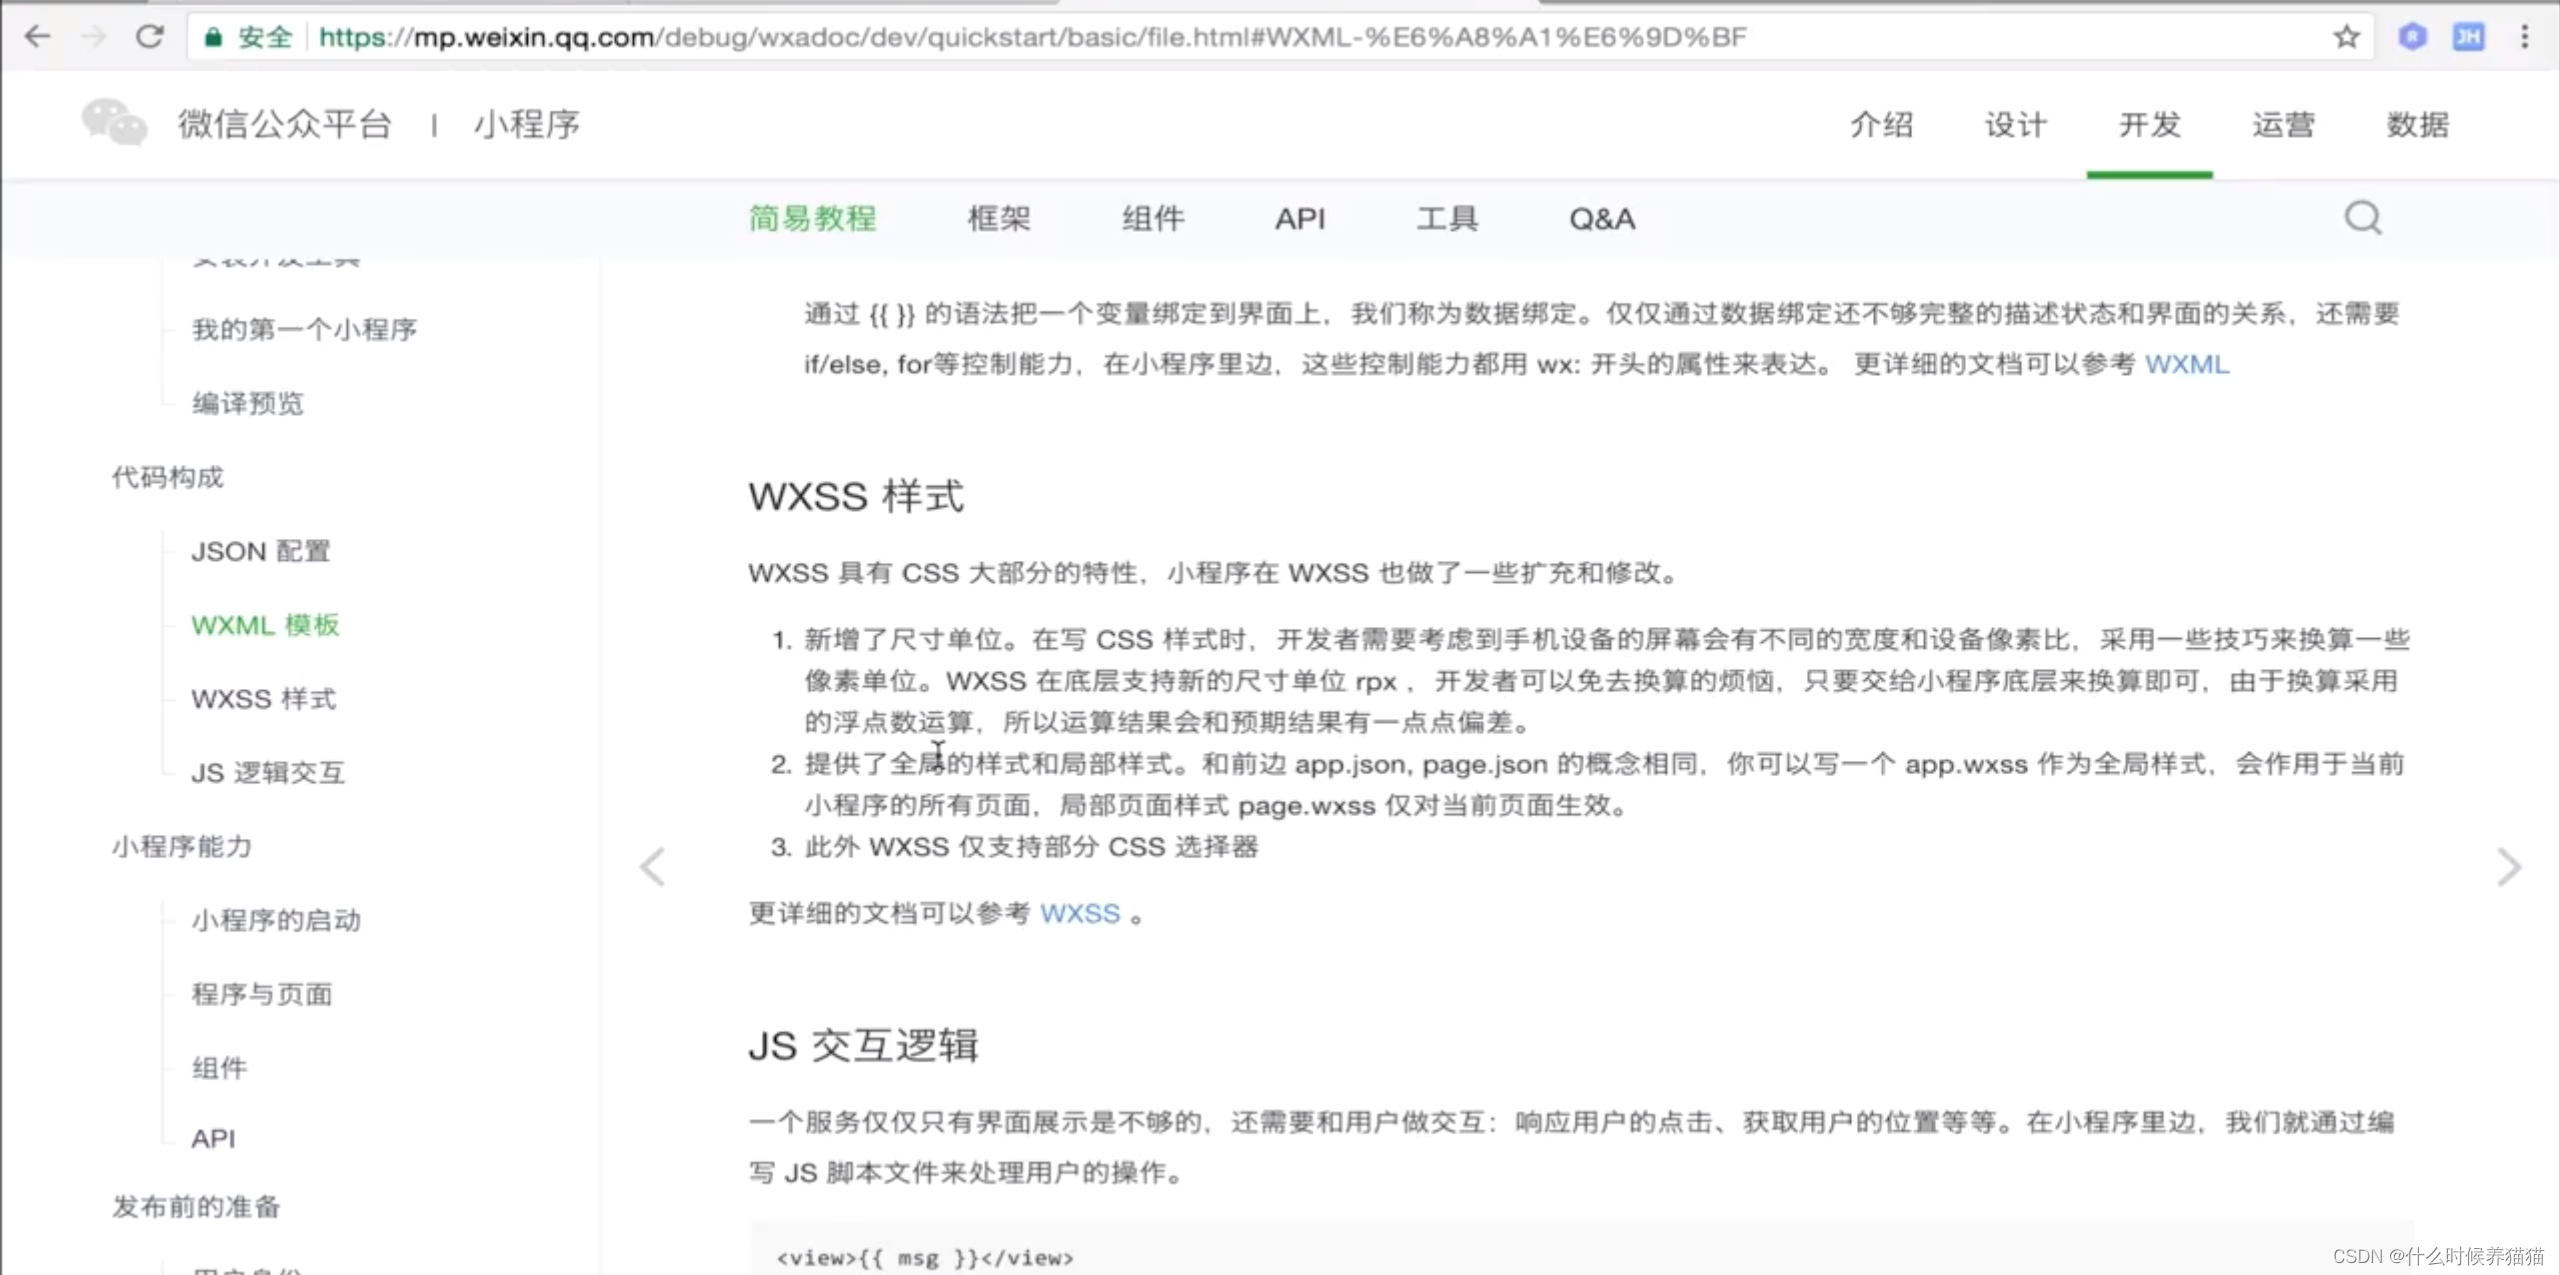
Task: Open the 运营 top navigation tab
Action: coord(2283,125)
